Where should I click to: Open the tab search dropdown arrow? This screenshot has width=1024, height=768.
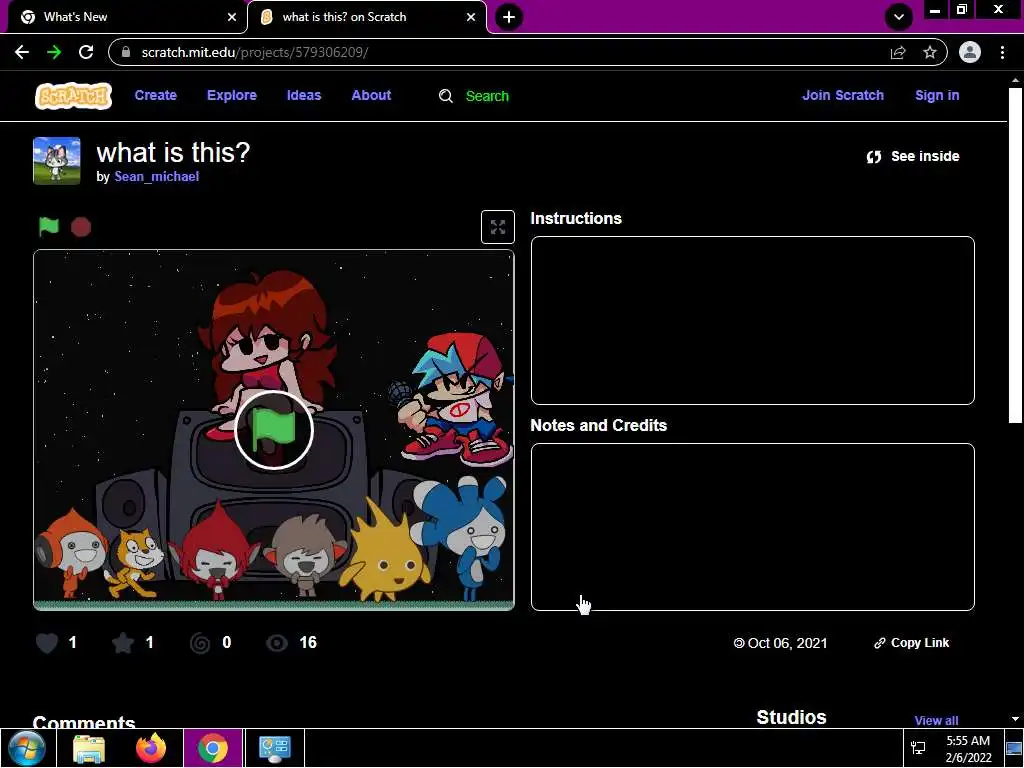point(899,17)
